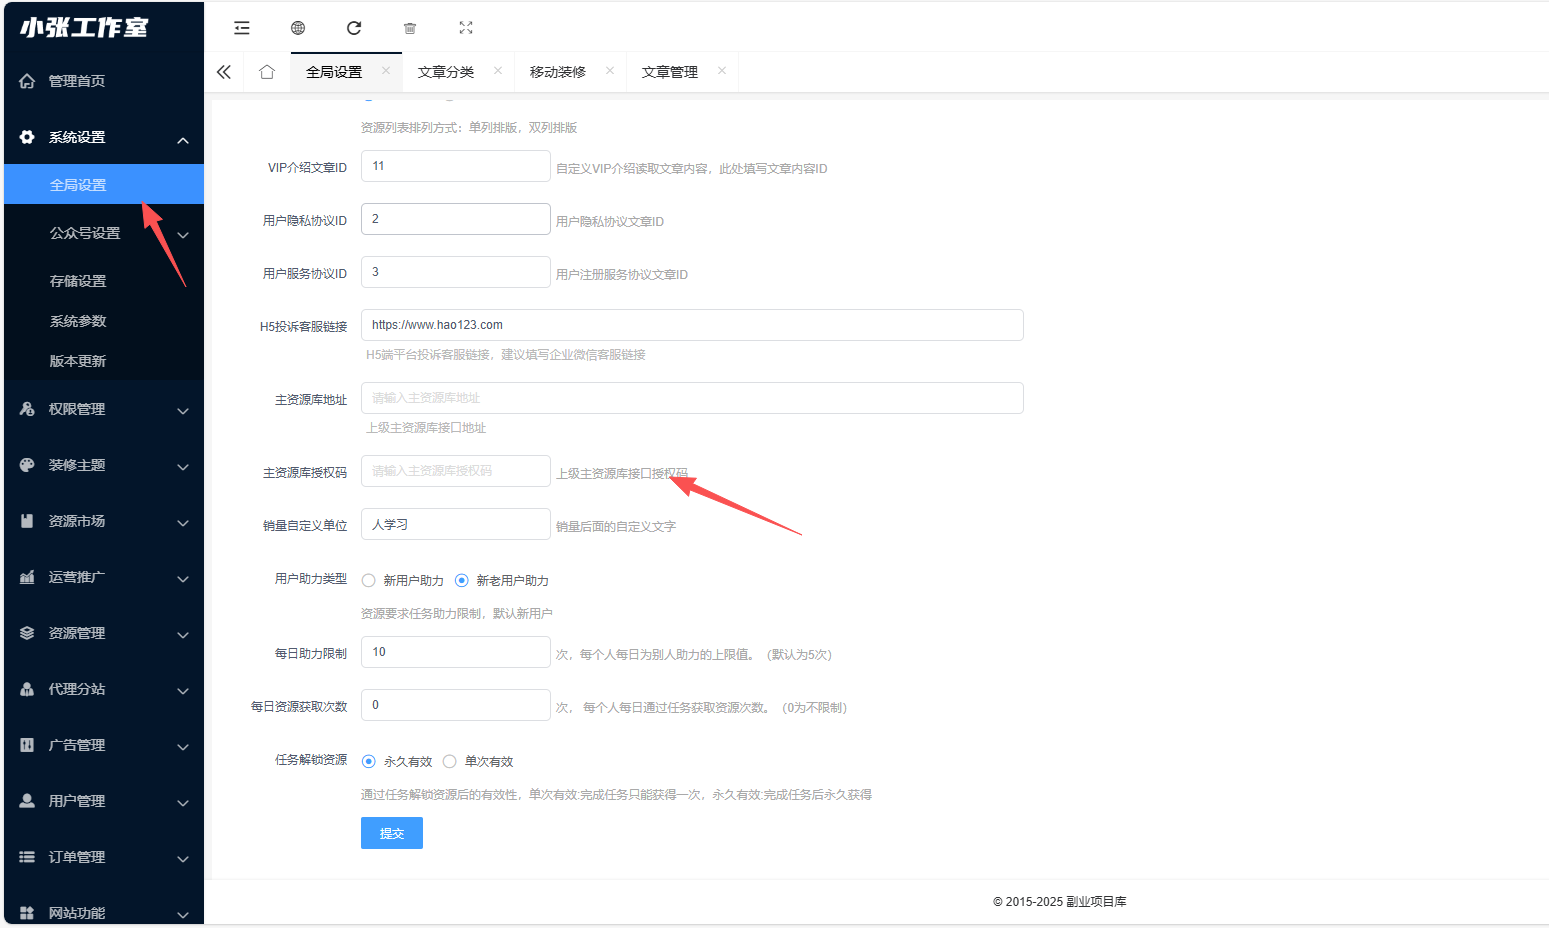Viewport: 1549px width, 928px height.
Task: Open the language globe icon
Action: pos(297,27)
